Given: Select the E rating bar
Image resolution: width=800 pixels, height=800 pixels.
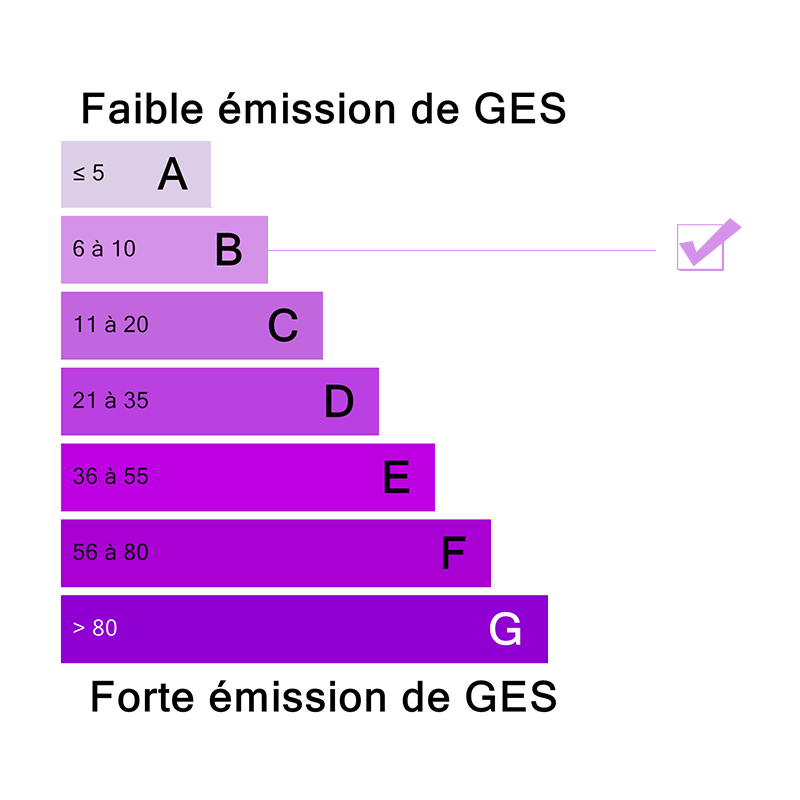Looking at the screenshot, I should (x=248, y=477).
